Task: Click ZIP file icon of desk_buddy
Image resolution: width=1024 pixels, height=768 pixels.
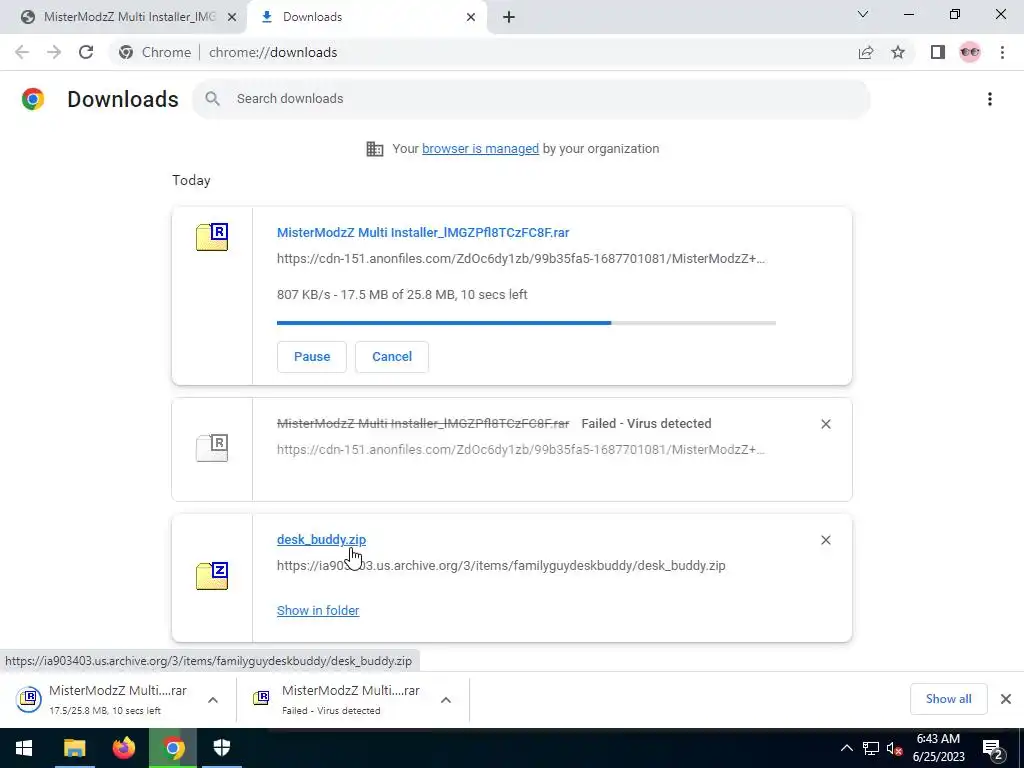Action: [x=212, y=576]
